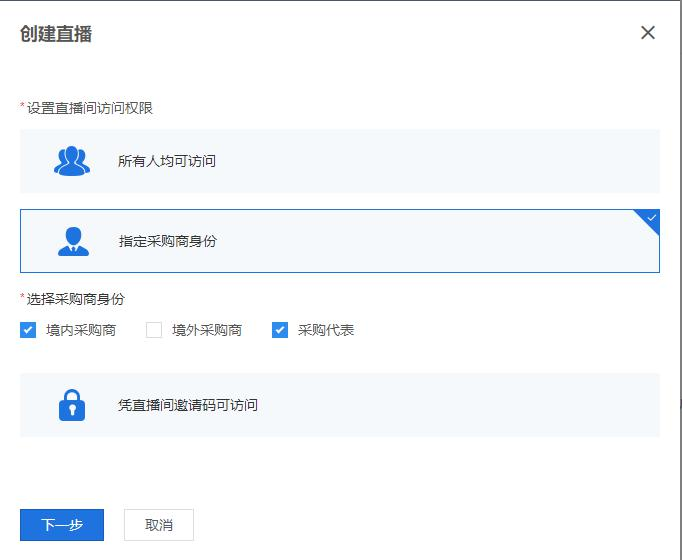Click the padlock icon for invite code access
Screen dimensions: 682x560
point(72,405)
